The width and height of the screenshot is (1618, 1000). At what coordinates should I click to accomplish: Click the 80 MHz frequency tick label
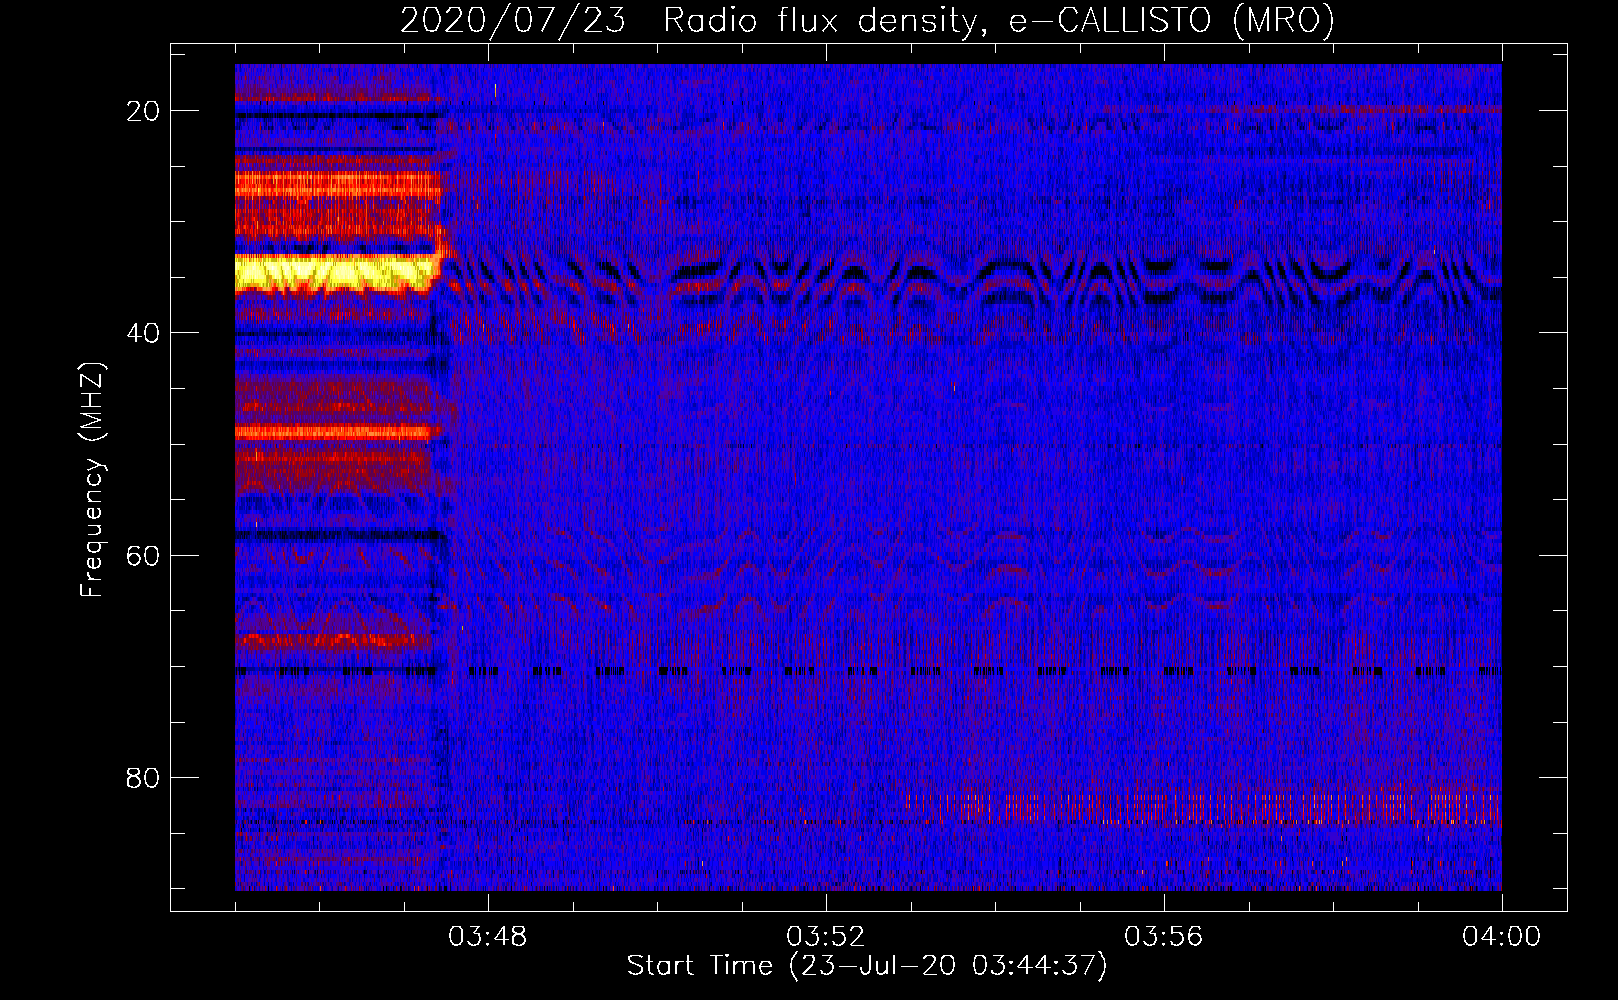click(143, 777)
